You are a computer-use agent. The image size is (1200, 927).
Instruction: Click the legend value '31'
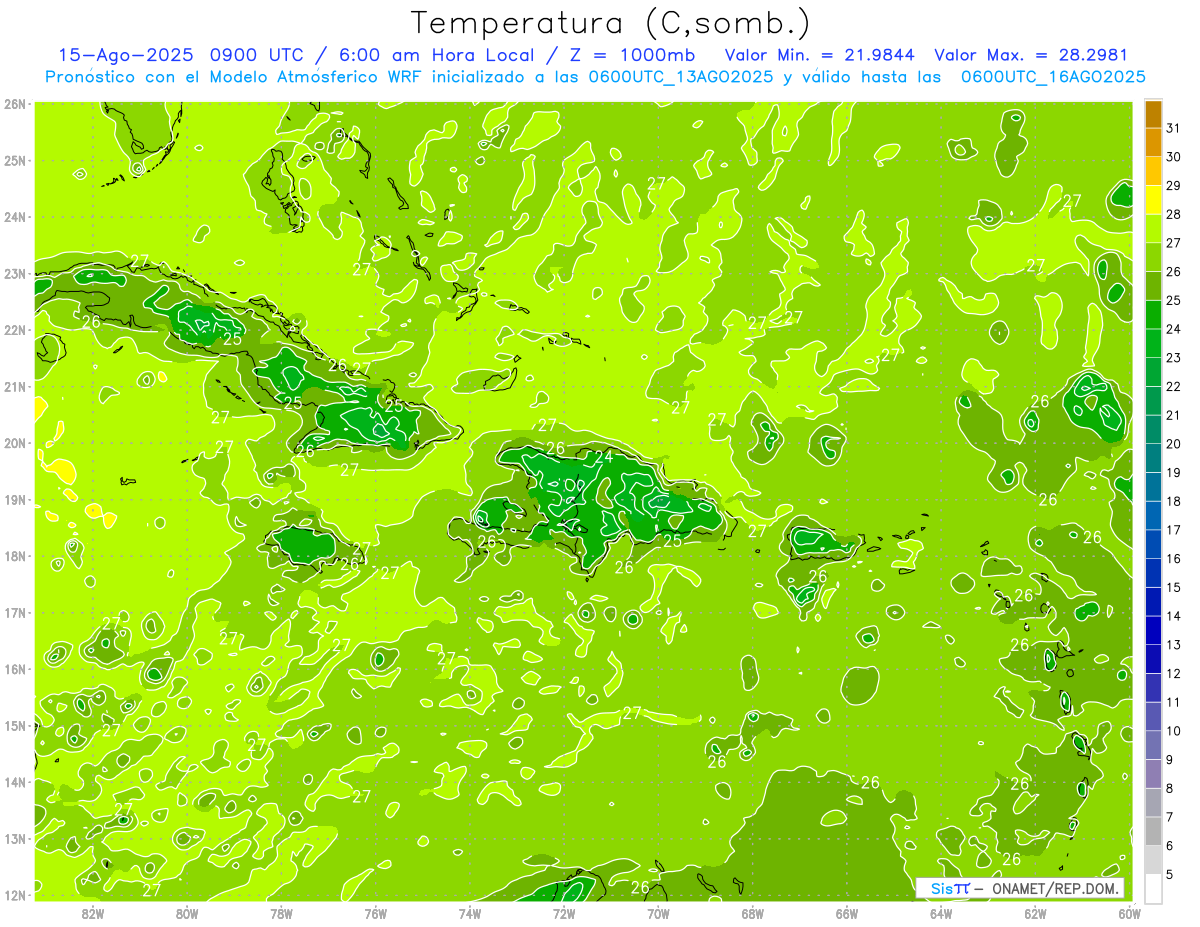[1173, 128]
